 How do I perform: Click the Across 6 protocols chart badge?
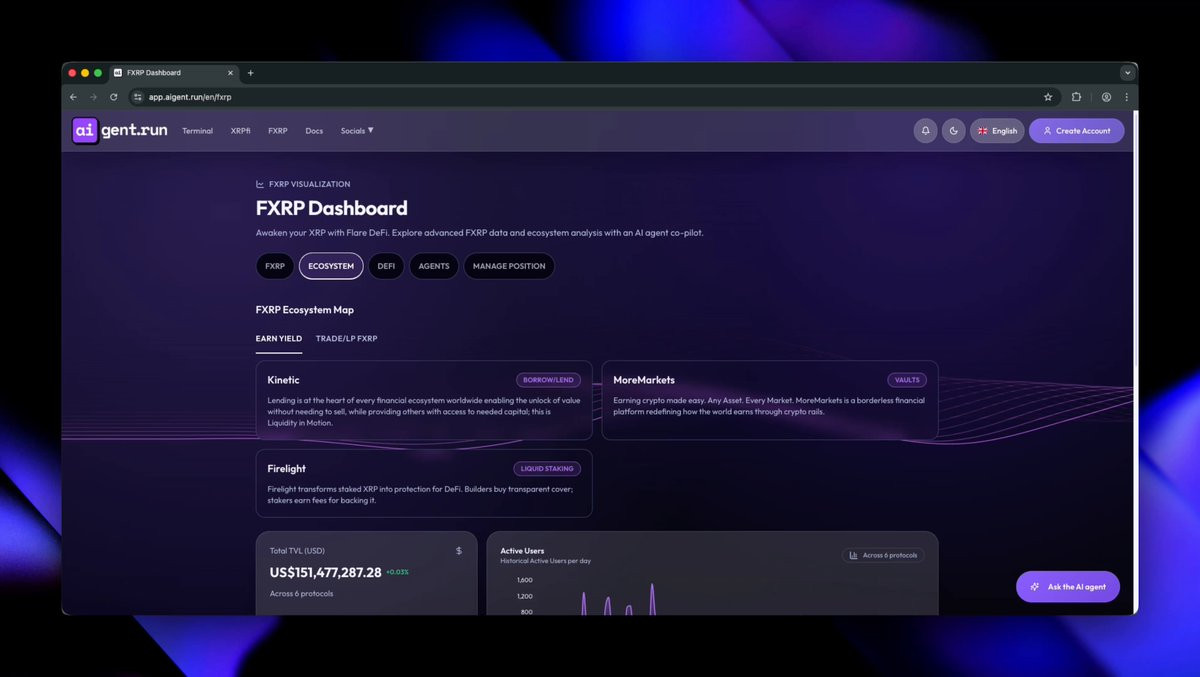pyautogui.click(x=883, y=555)
